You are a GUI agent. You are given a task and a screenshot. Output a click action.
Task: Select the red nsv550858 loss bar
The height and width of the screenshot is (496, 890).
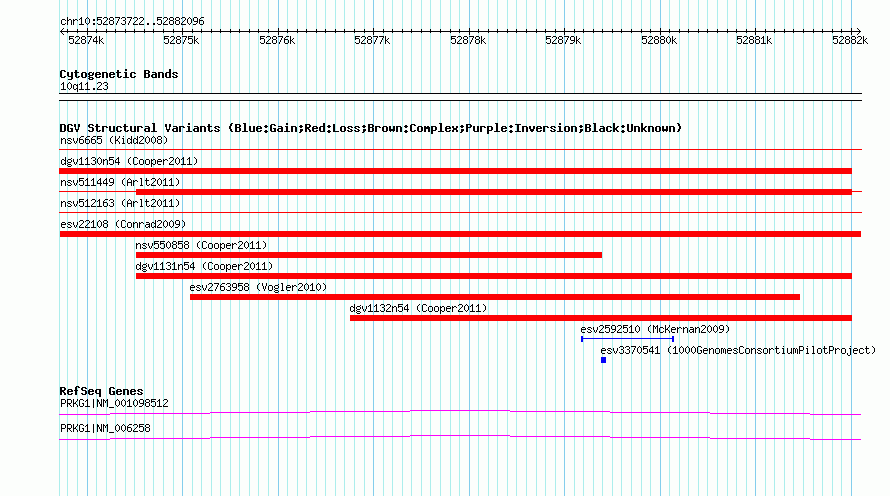click(x=369, y=255)
